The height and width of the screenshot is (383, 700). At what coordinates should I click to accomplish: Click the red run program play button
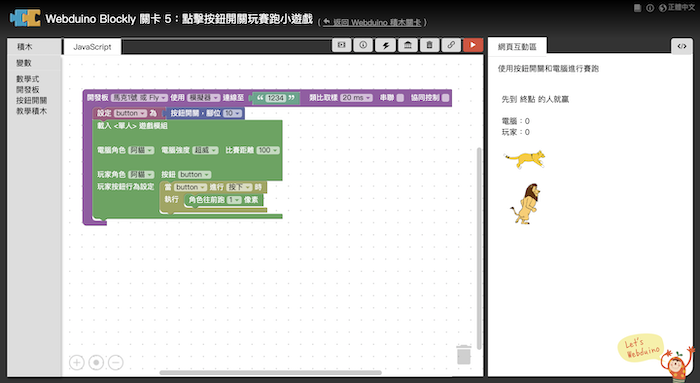coord(473,45)
